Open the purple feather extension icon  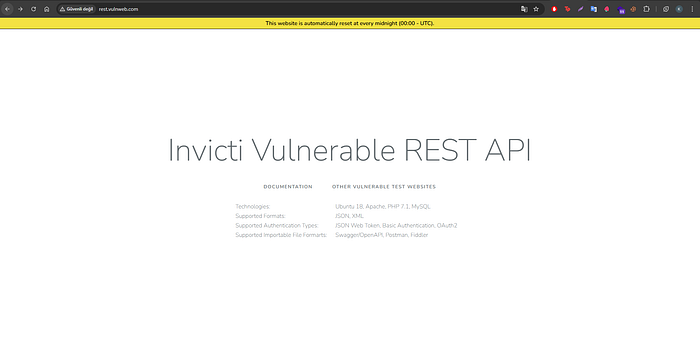[580, 9]
